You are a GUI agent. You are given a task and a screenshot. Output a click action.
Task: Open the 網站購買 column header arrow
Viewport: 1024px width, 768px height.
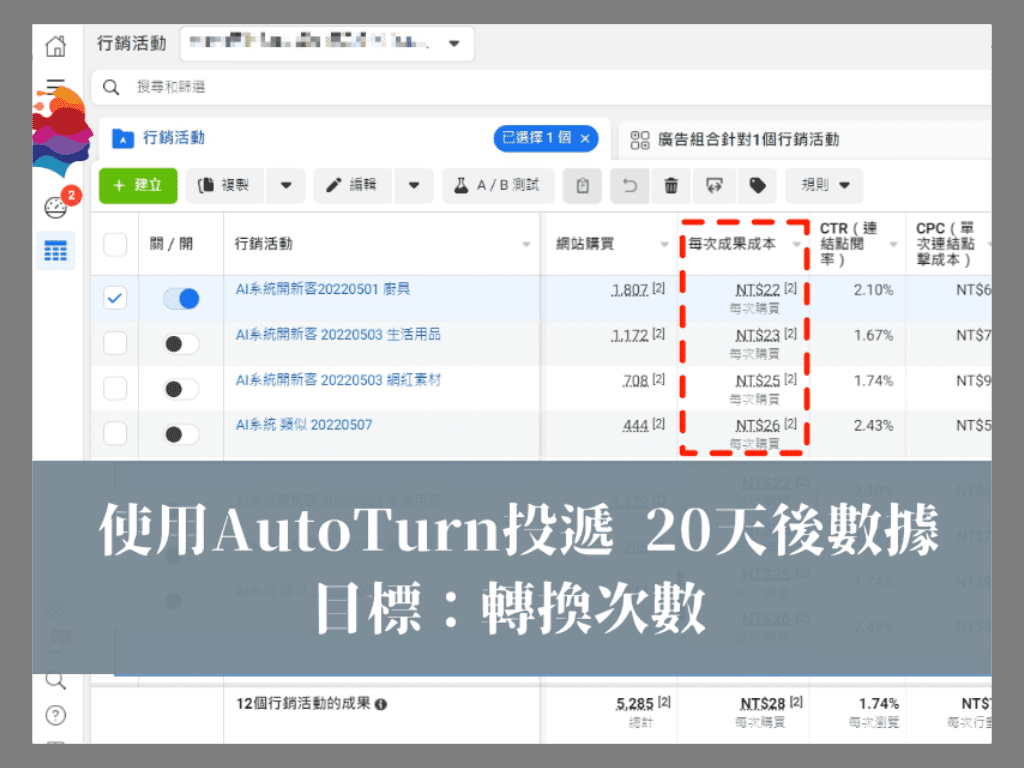(x=664, y=245)
